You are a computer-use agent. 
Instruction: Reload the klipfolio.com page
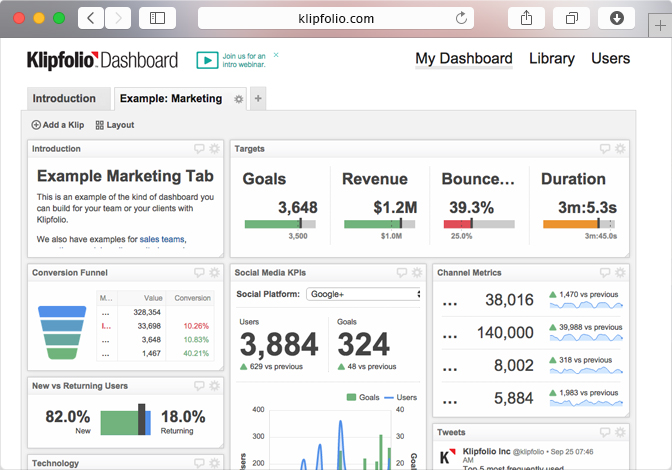[x=461, y=18]
